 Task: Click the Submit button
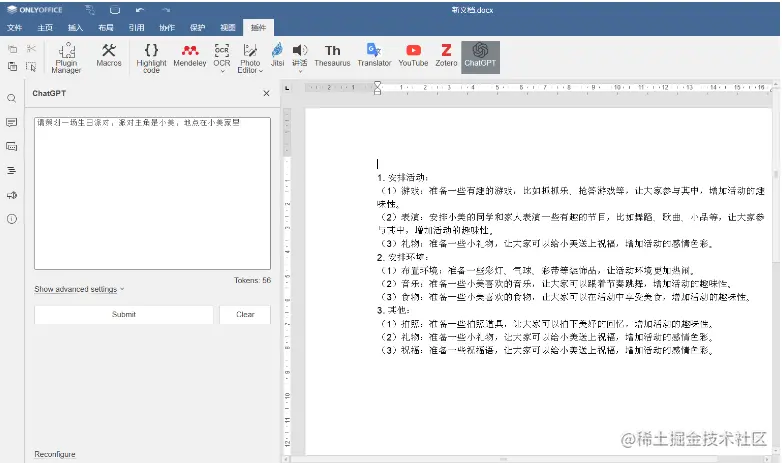[124, 314]
